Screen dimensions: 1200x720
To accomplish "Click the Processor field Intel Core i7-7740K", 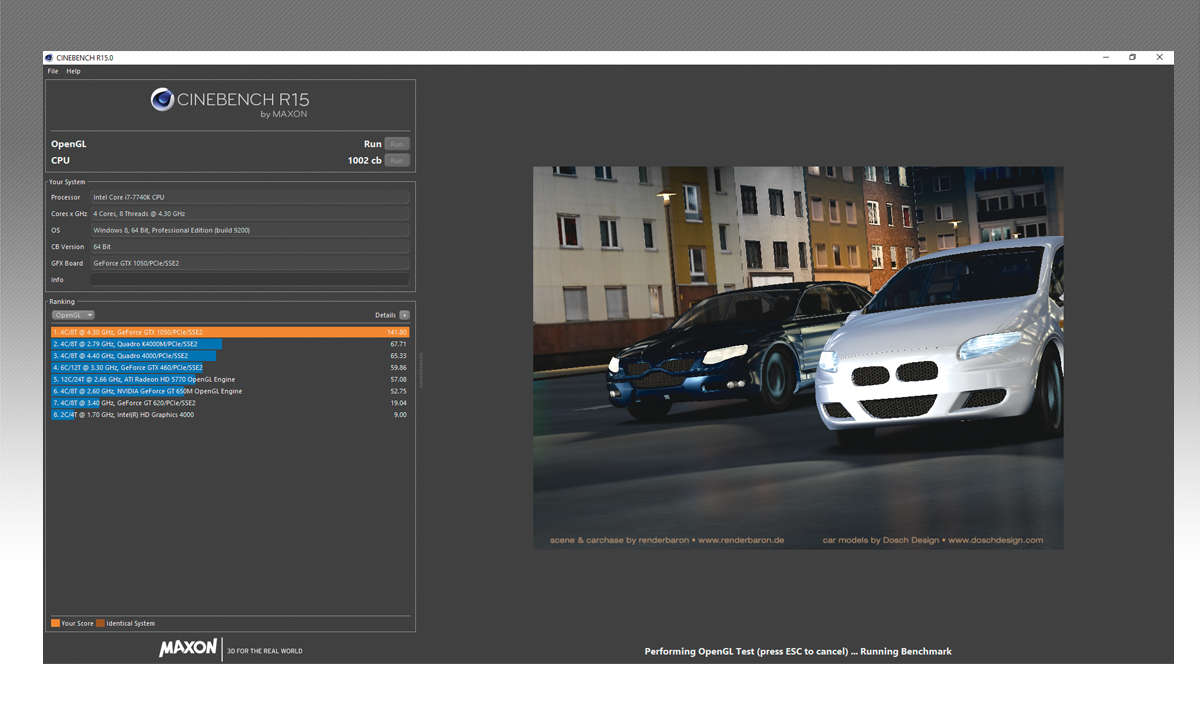I will click(250, 197).
